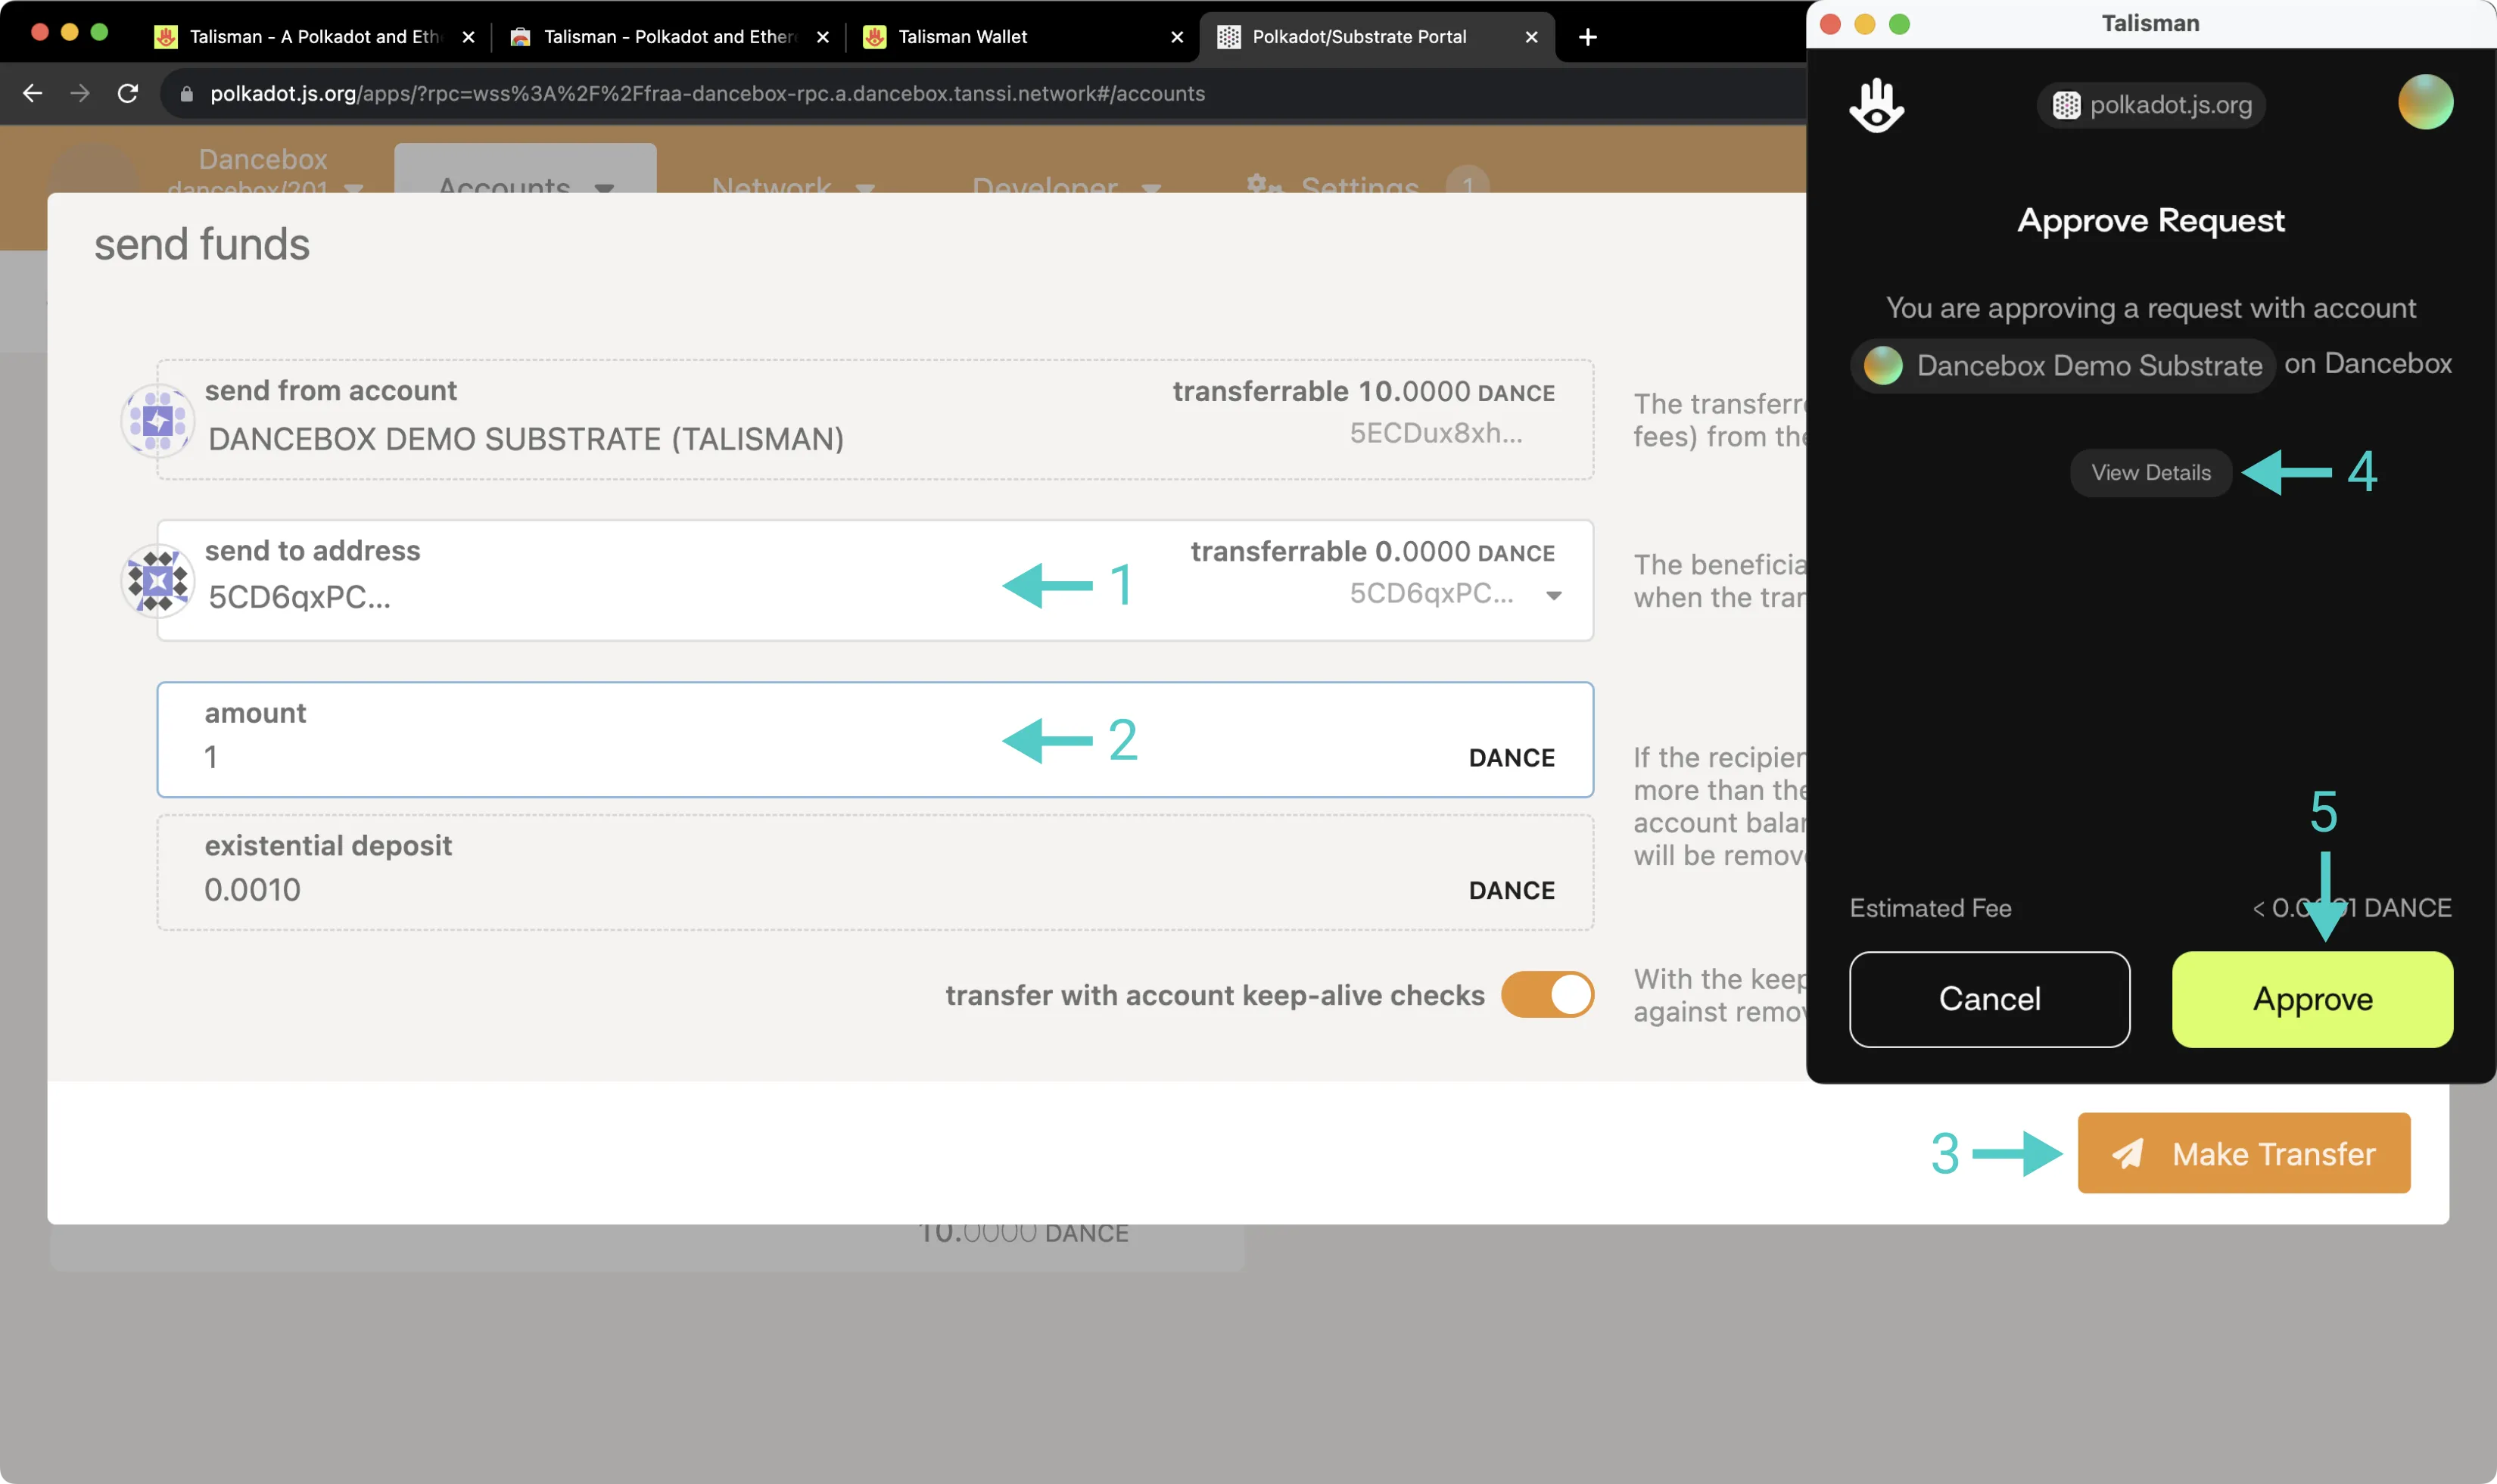Click the polkadot.js.org site badge
Image resolution: width=2497 pixels, height=1484 pixels.
2151,105
